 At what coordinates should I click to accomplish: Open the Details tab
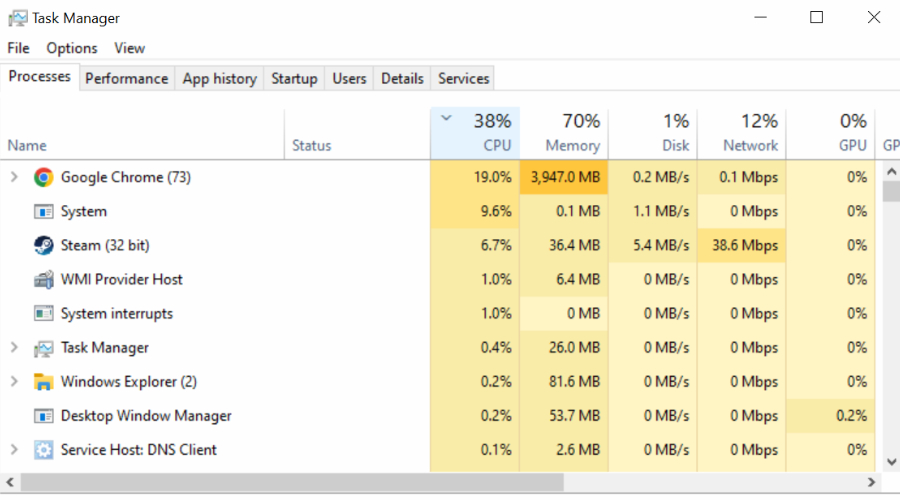(x=402, y=79)
